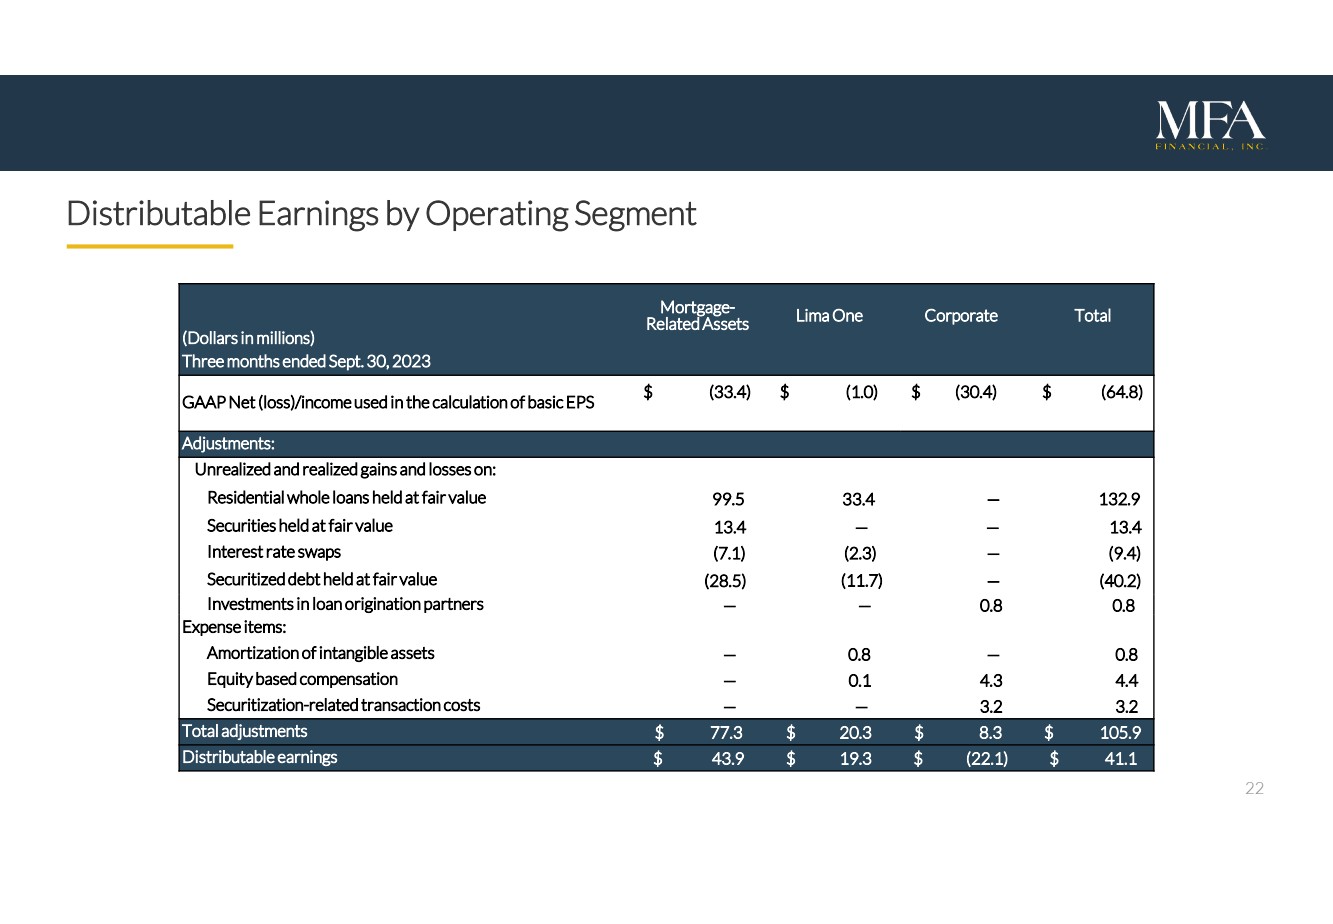
Task: Select the Securitized debt held at fair value label
Action: coord(321,580)
